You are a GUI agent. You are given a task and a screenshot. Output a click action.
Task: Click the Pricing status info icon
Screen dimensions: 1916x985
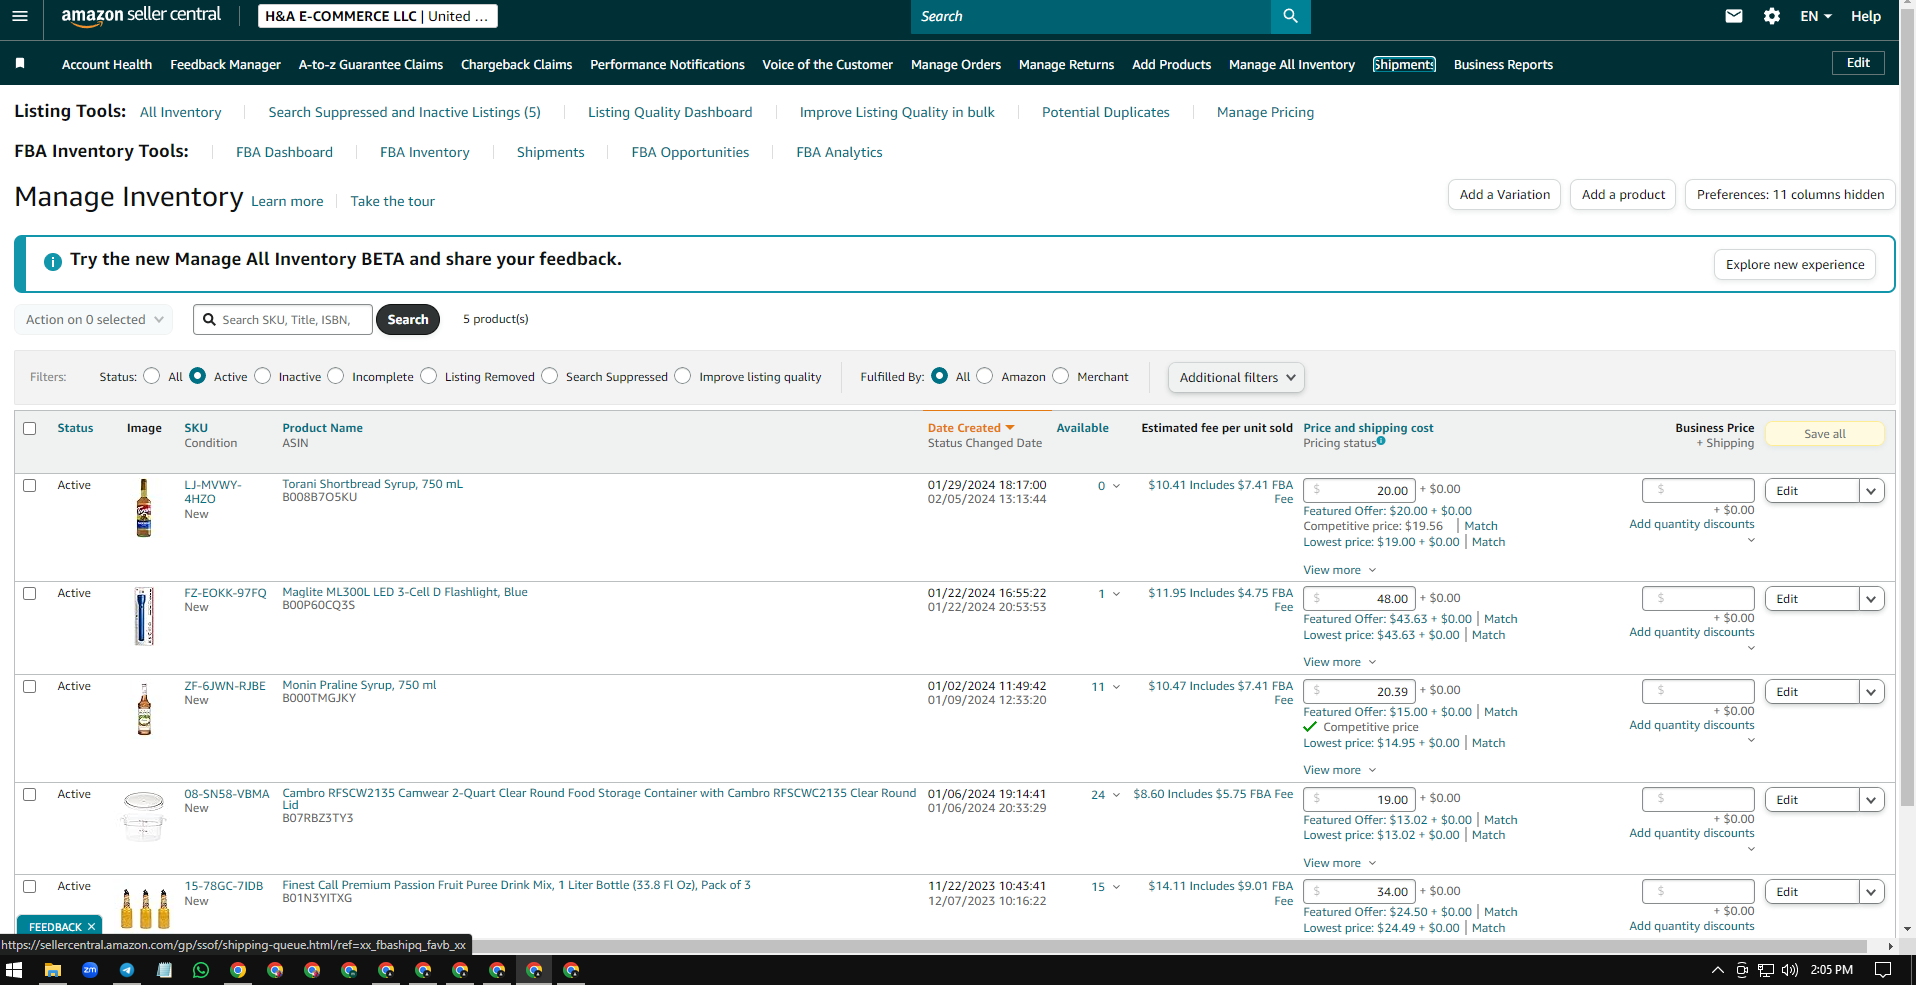(x=1381, y=441)
